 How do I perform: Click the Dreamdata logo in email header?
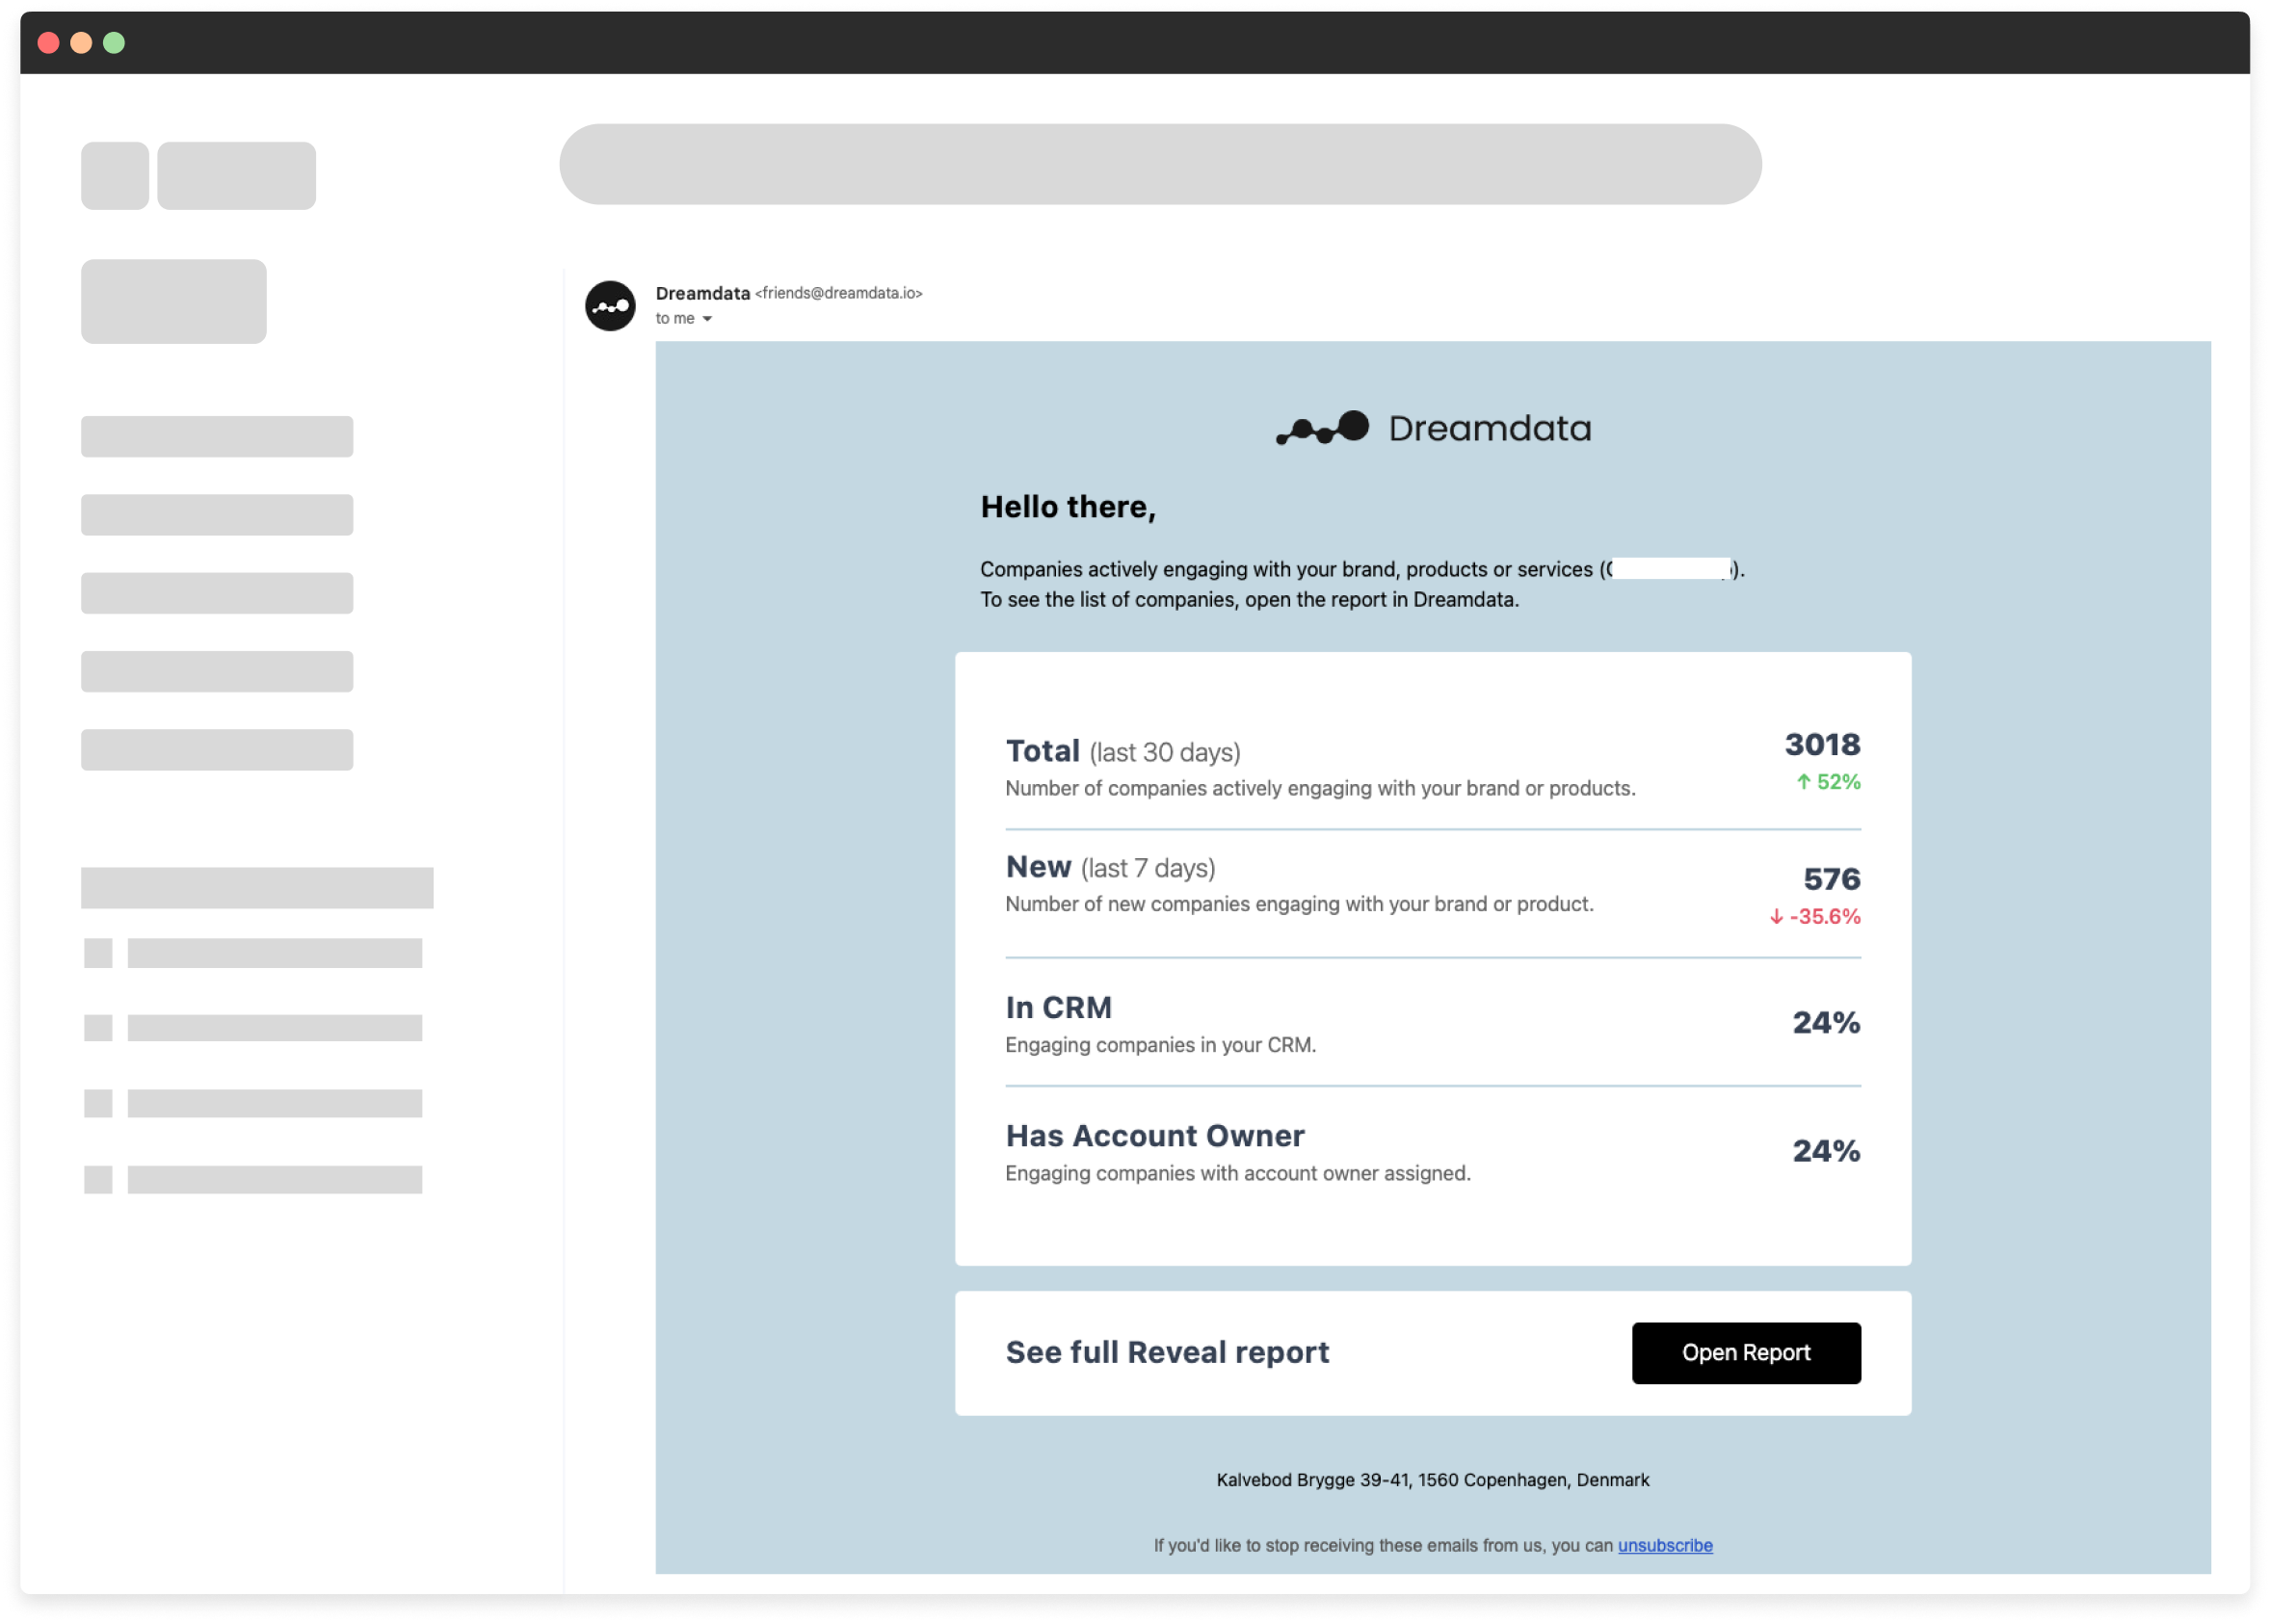click(1433, 428)
